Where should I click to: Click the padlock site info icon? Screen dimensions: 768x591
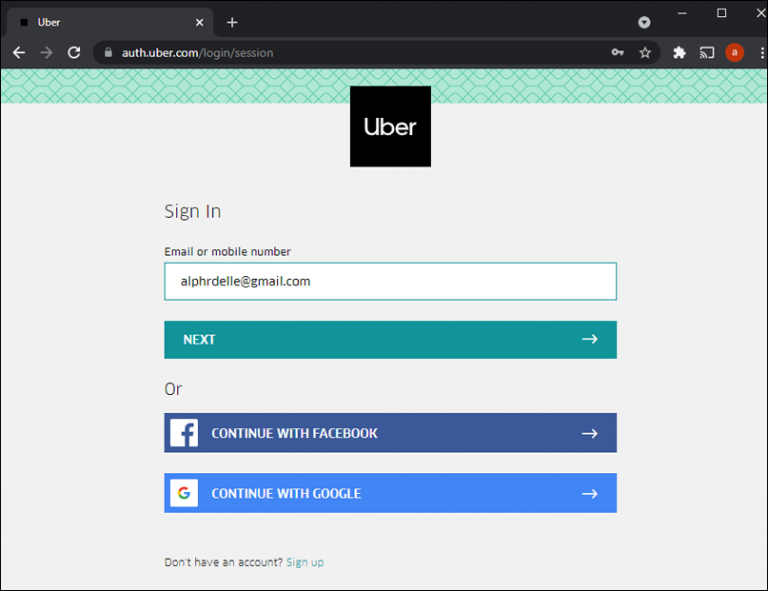pyautogui.click(x=108, y=52)
